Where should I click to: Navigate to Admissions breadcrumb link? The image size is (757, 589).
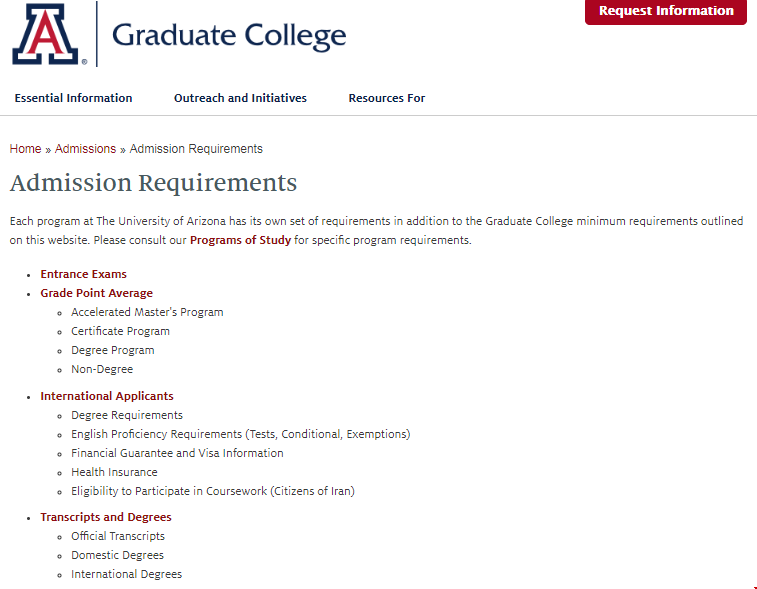(x=85, y=149)
